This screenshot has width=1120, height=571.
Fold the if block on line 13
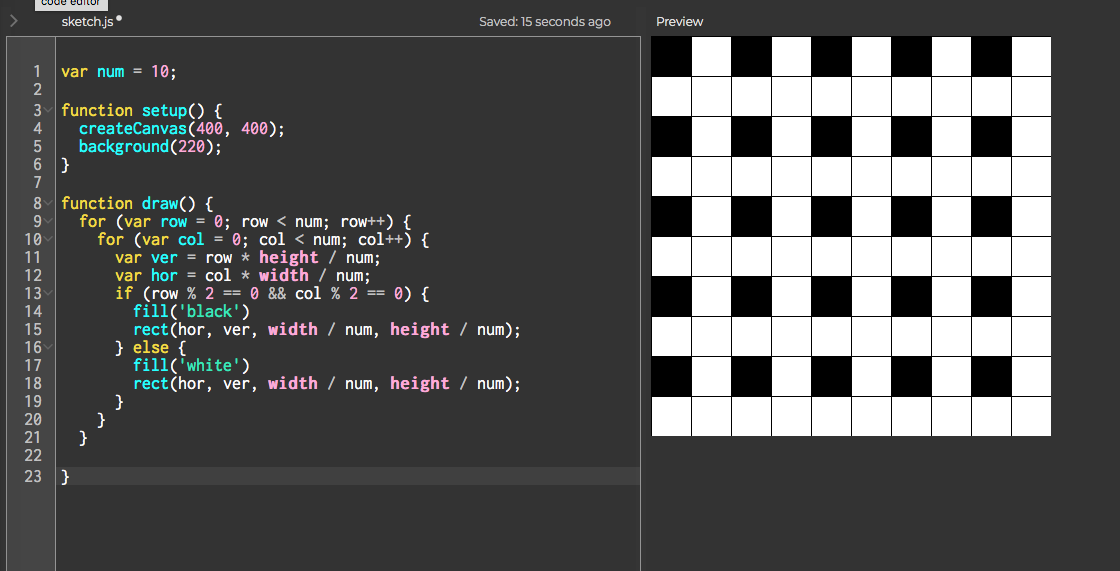[48, 293]
